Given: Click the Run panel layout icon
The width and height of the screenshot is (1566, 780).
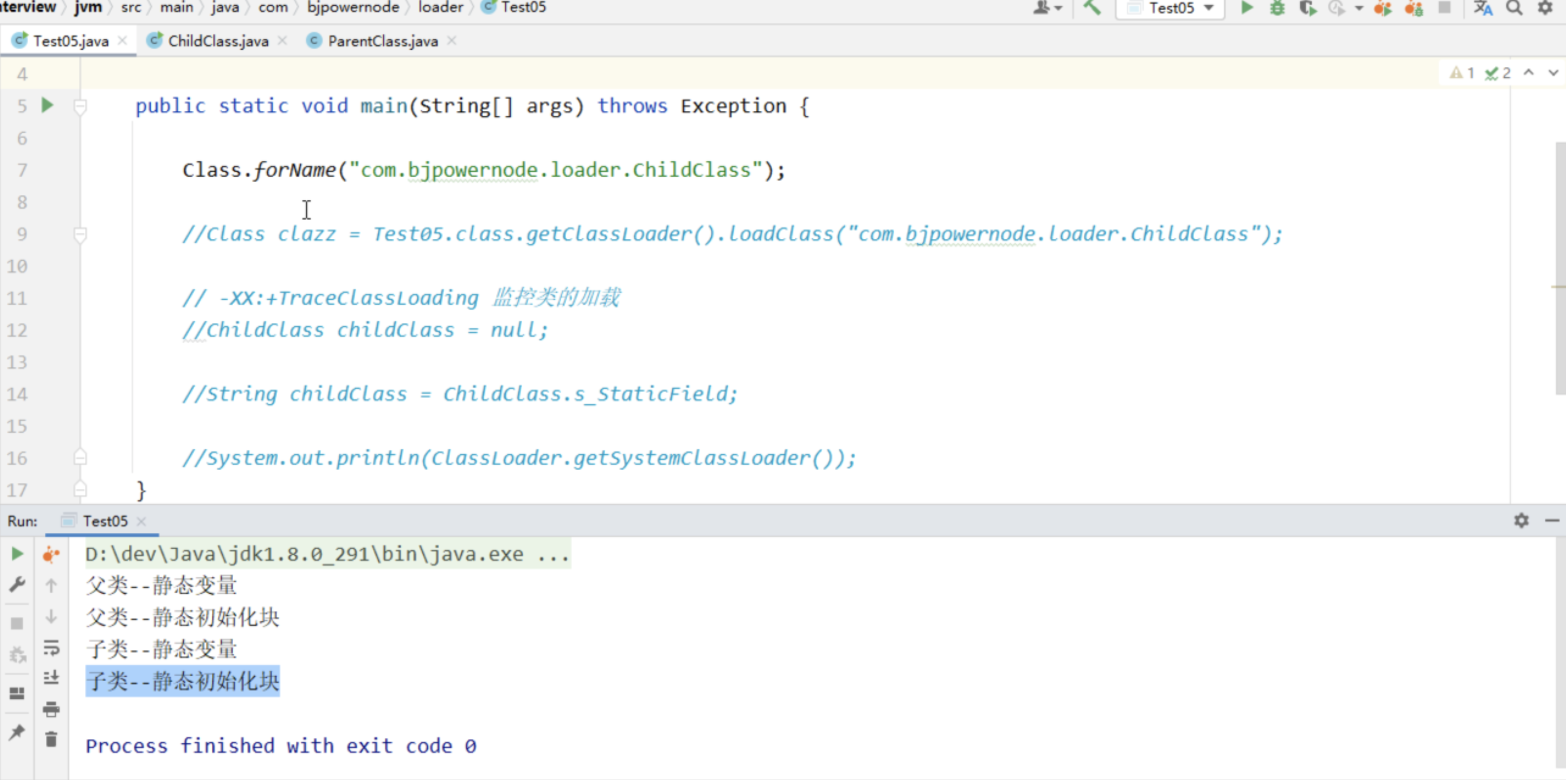Looking at the screenshot, I should [x=17, y=693].
